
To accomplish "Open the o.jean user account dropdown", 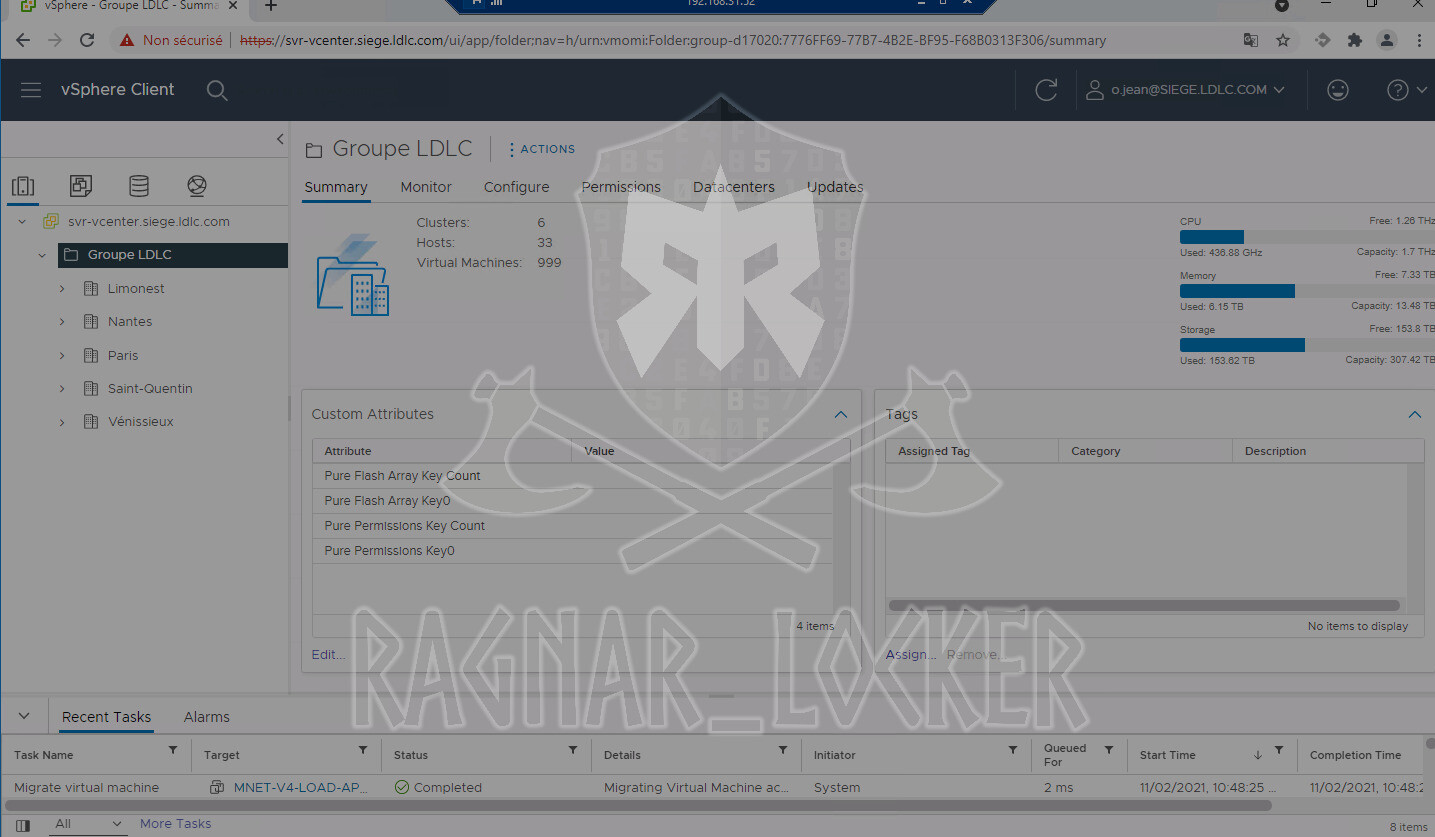I will [x=1186, y=90].
